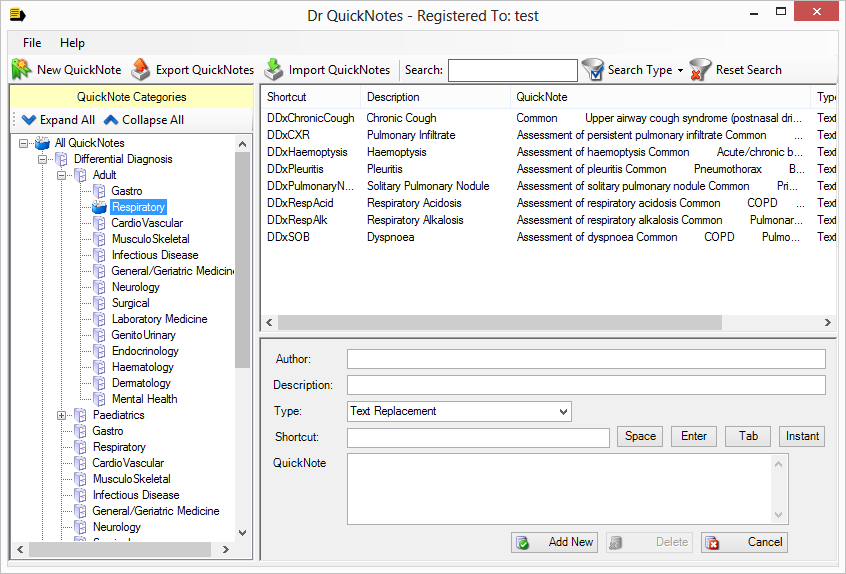Click the GenitoUrinary category icon
Viewport: 846px width, 574px height.
tap(99, 335)
